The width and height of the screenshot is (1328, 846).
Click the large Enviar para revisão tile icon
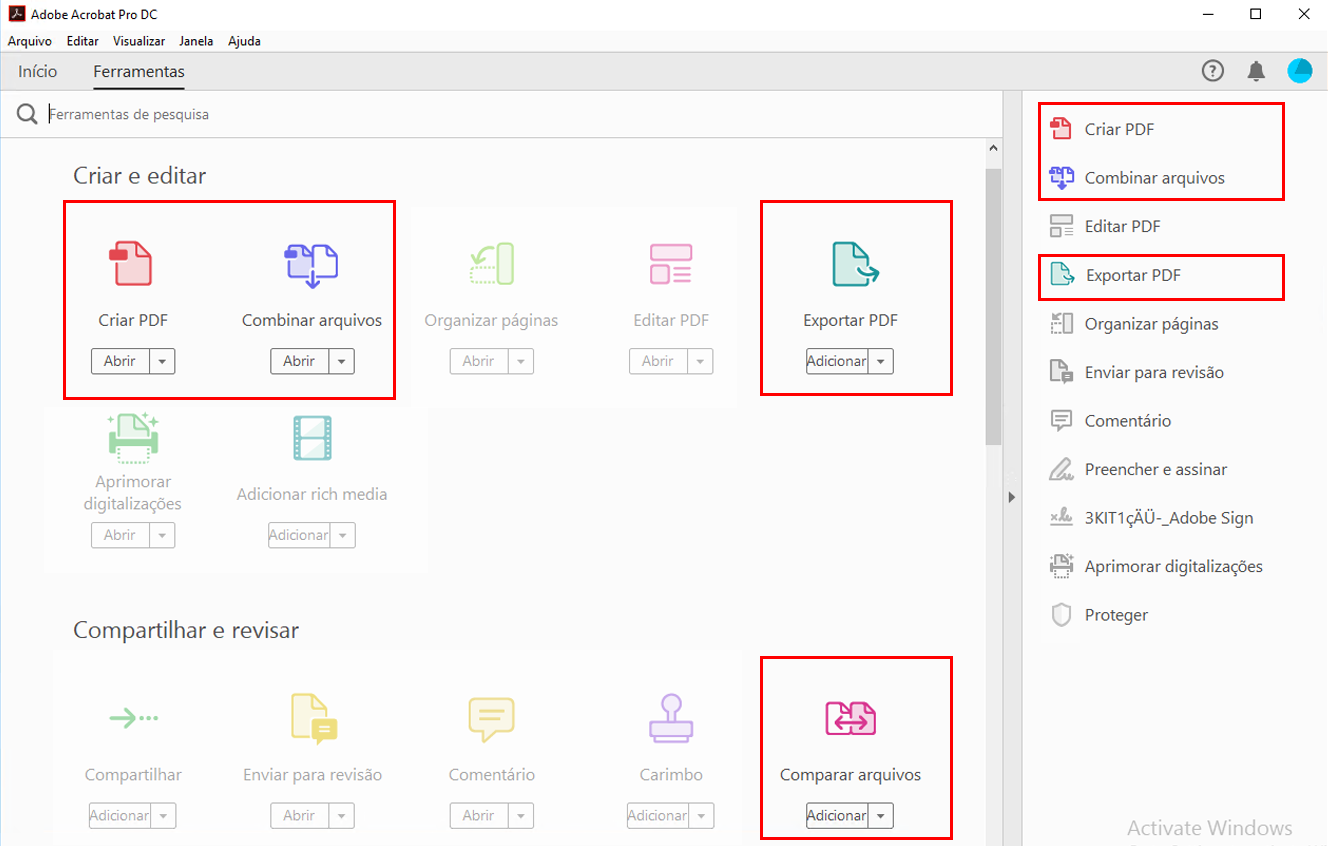[313, 718]
